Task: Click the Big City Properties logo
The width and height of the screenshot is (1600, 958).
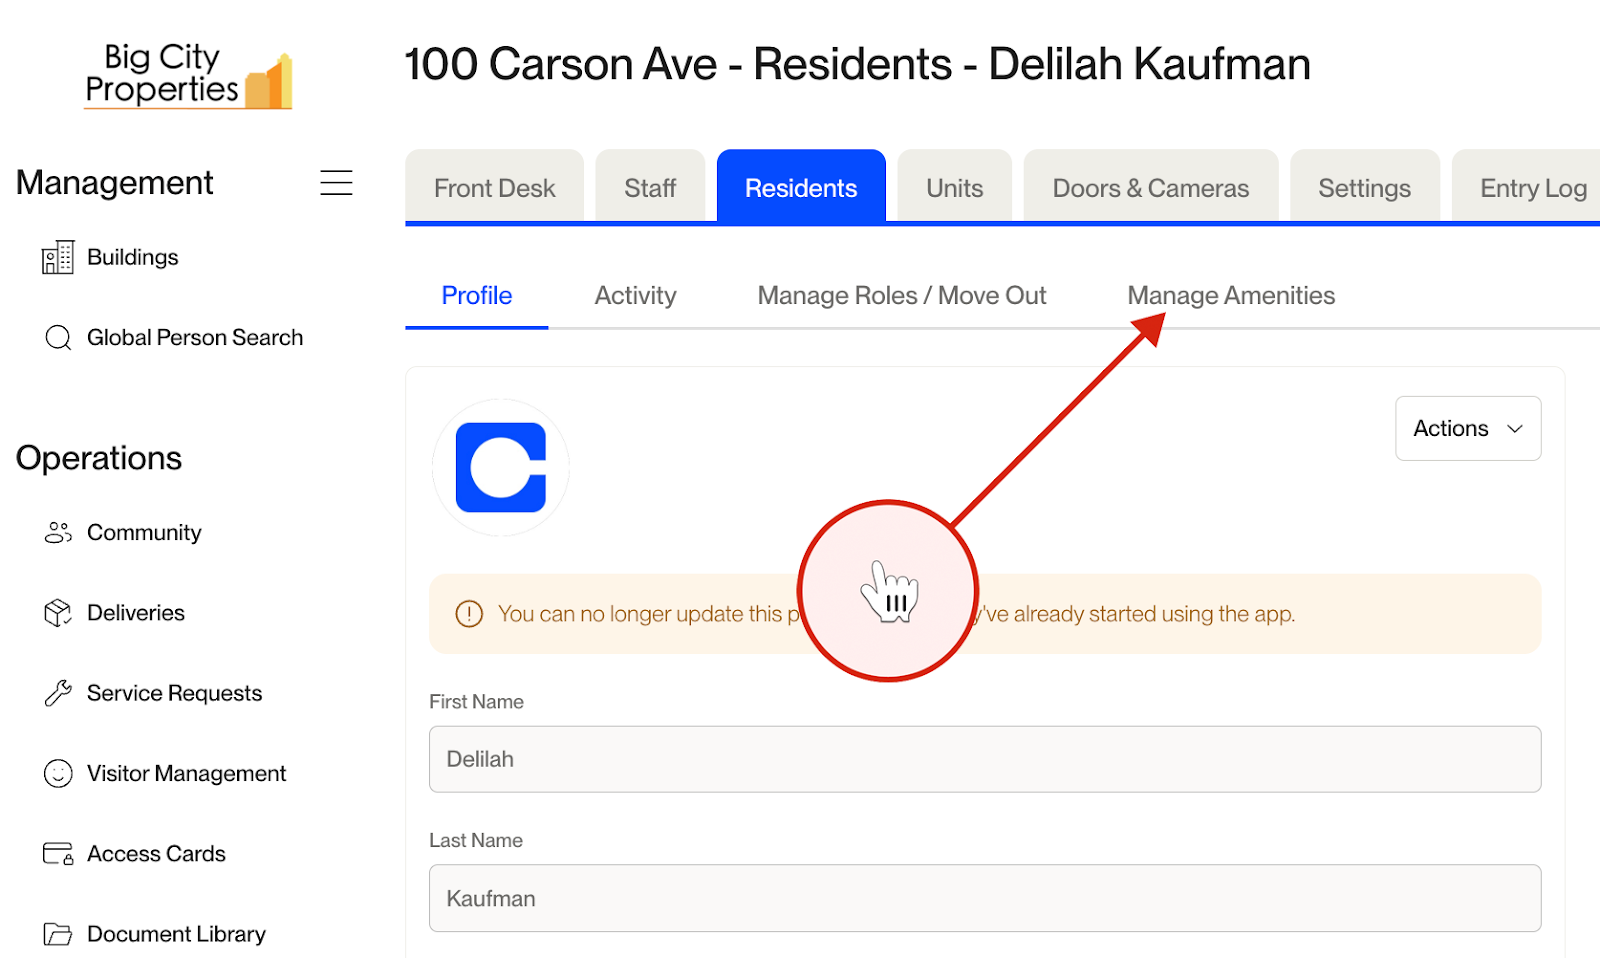Action: coord(188,75)
